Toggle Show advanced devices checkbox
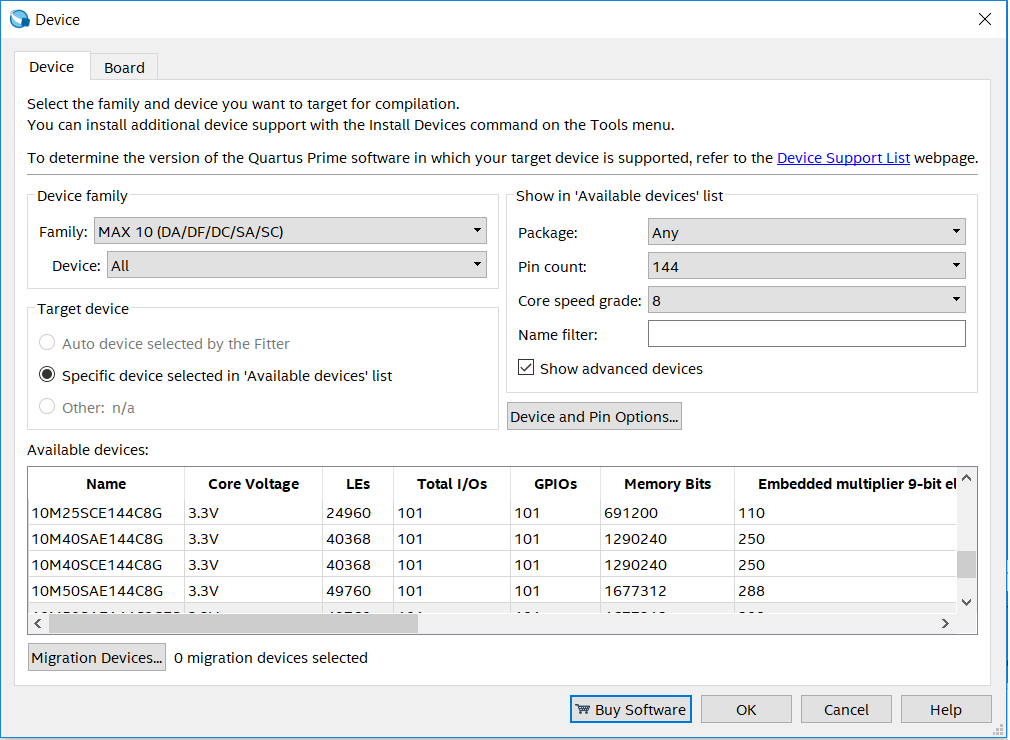 point(527,369)
